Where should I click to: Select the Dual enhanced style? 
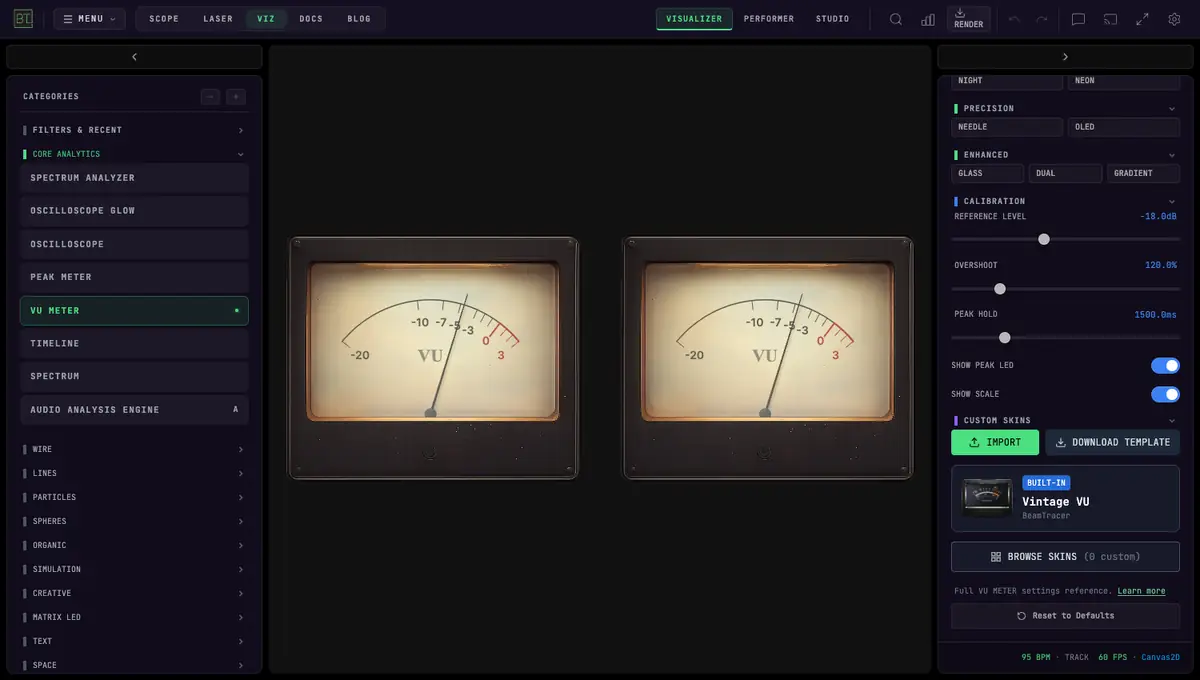click(x=1065, y=173)
